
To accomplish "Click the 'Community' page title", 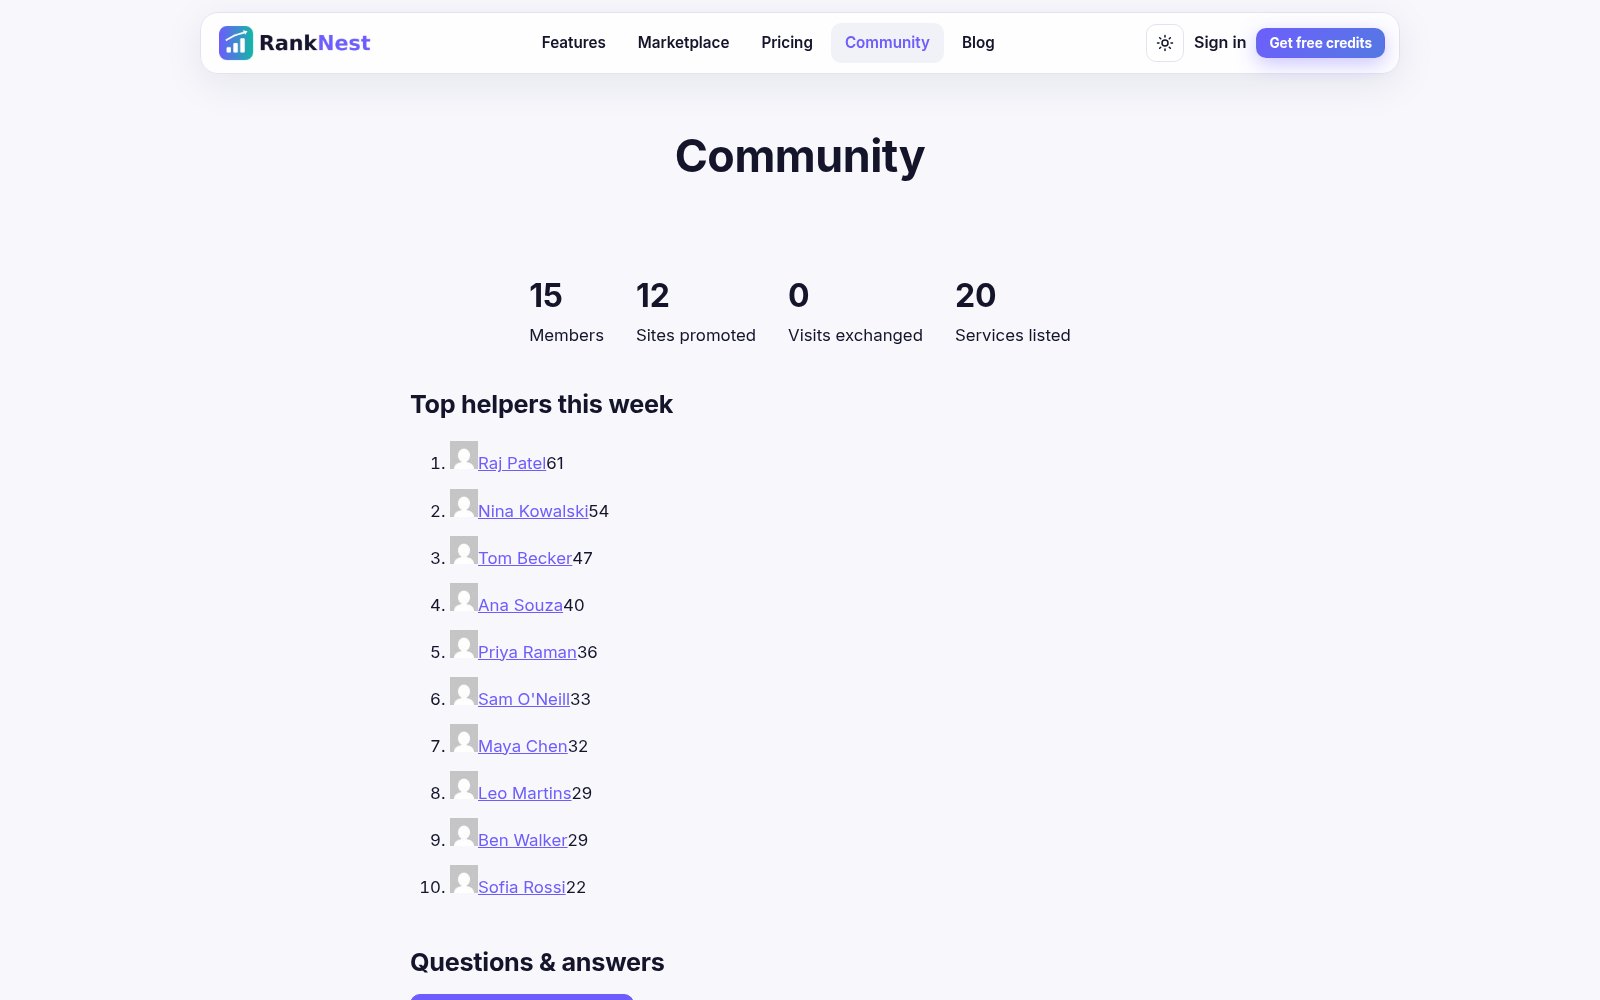I will tap(800, 156).
